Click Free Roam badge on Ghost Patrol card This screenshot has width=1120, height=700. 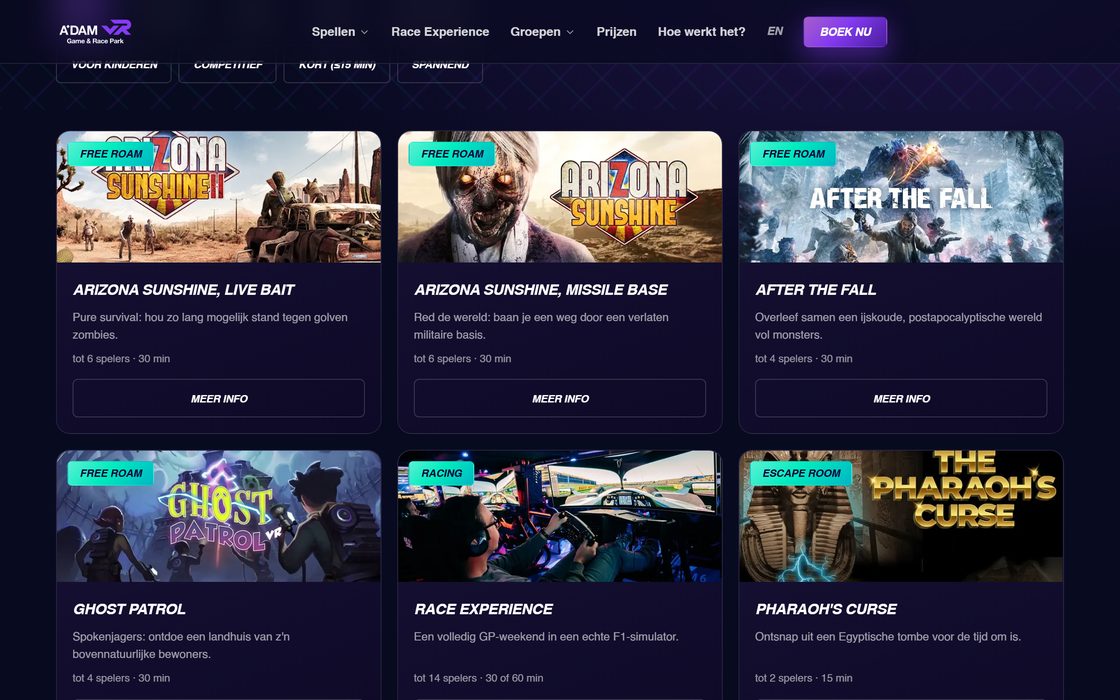[x=111, y=473]
